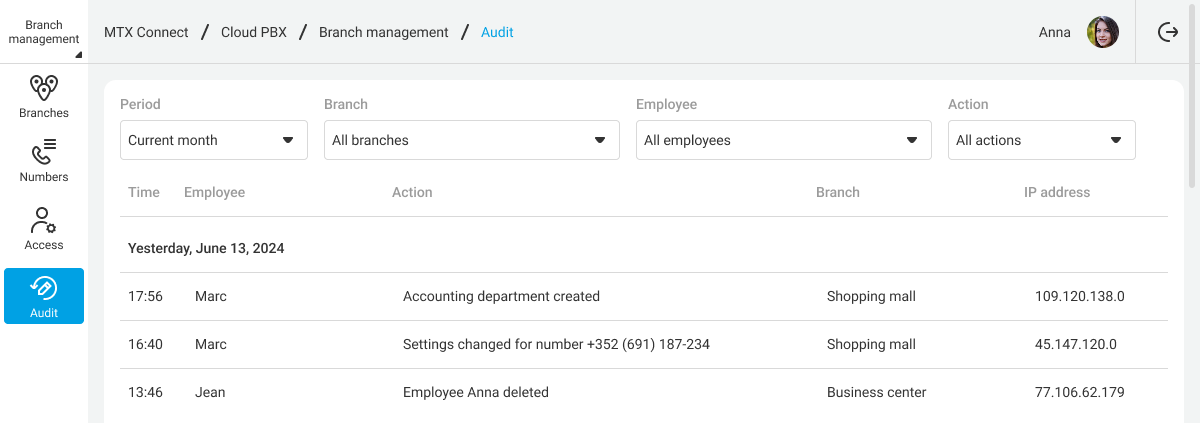This screenshot has height=423, width=1200.
Task: Go to MTX Connect breadcrumb
Action: pyautogui.click(x=146, y=32)
